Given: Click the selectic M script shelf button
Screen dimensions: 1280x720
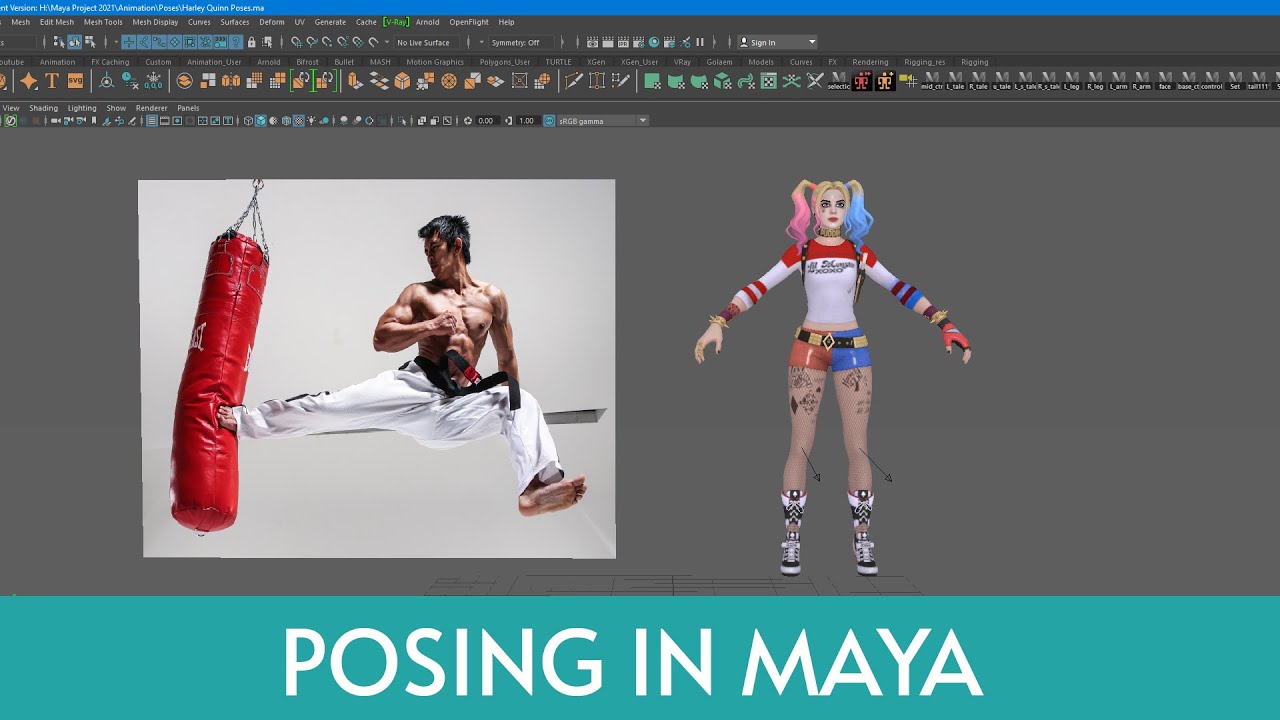Looking at the screenshot, I should click(x=838, y=81).
